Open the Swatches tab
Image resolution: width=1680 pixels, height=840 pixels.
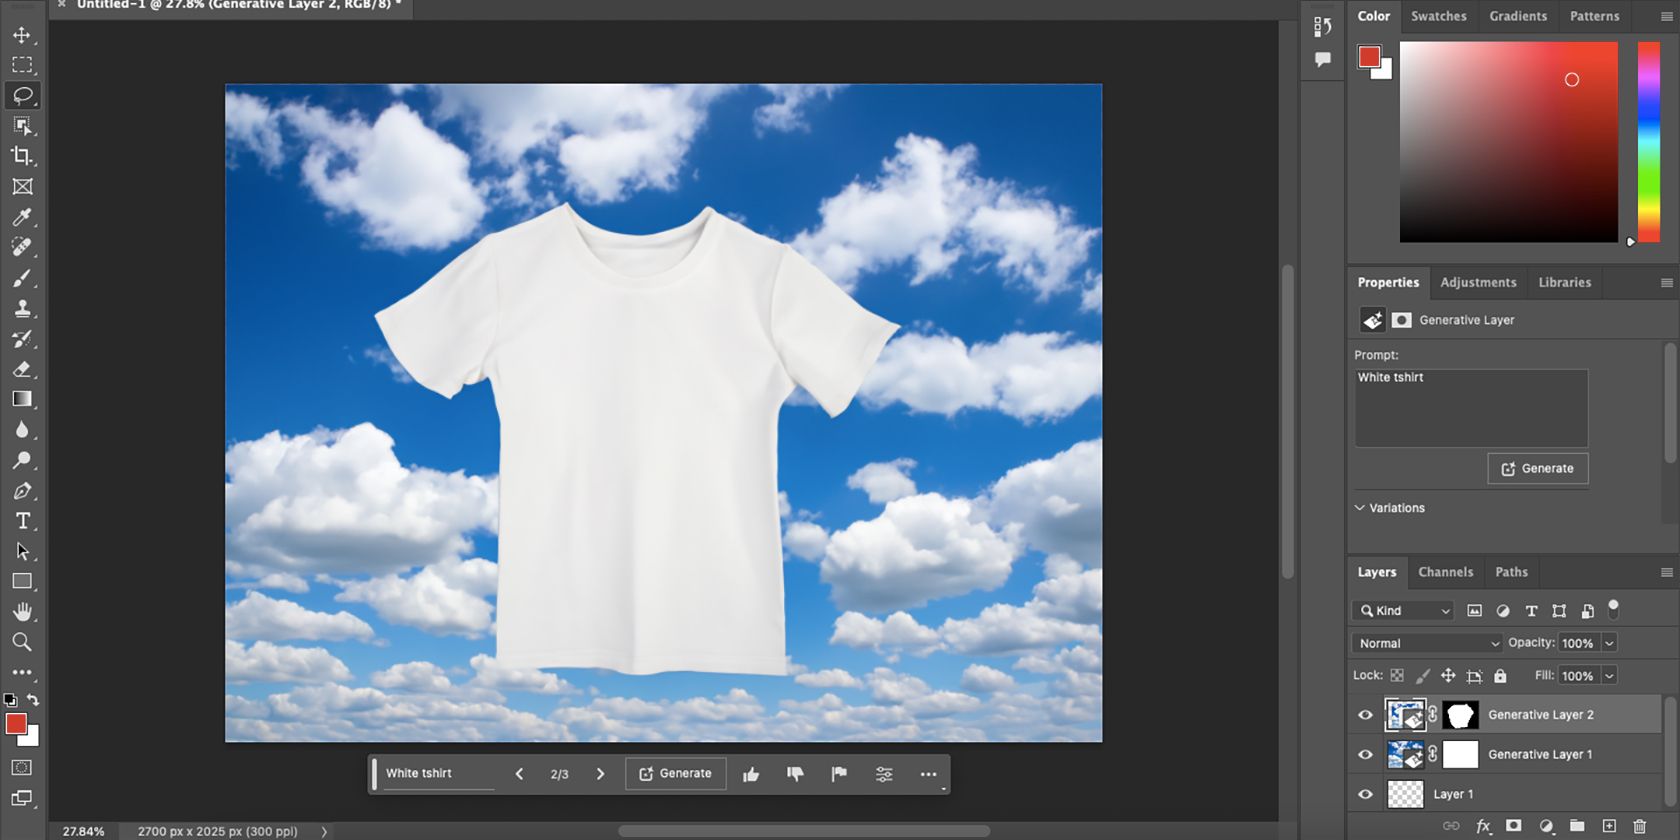1438,16
